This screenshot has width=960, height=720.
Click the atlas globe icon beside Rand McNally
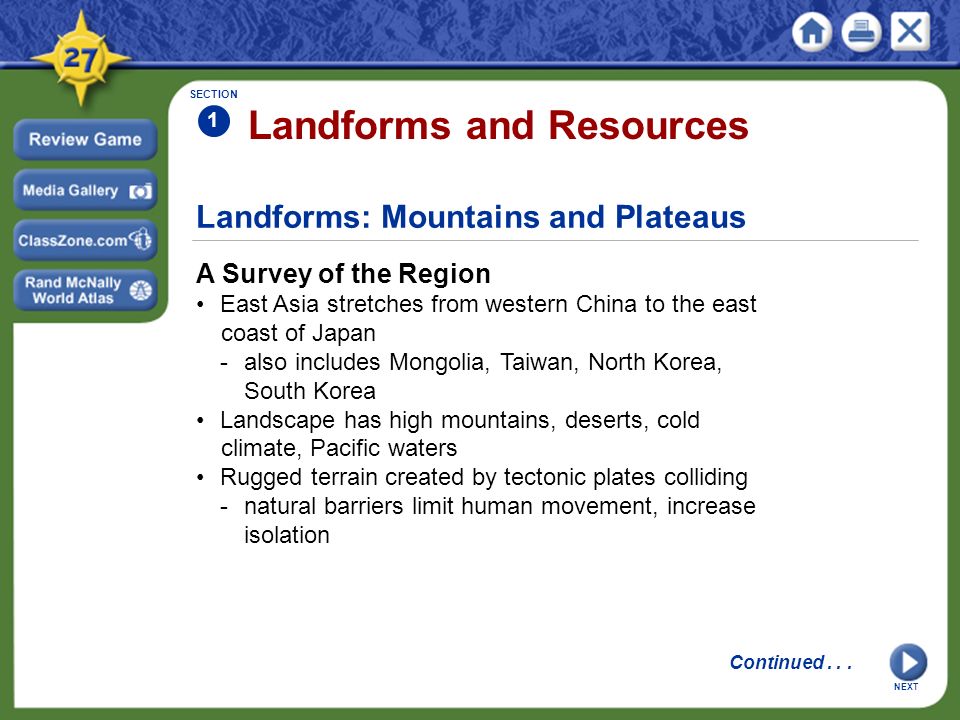(140, 290)
